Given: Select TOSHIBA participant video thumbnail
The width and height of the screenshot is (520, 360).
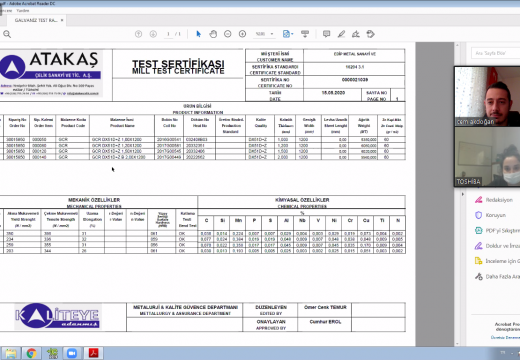Looking at the screenshot, I should point(487,157).
